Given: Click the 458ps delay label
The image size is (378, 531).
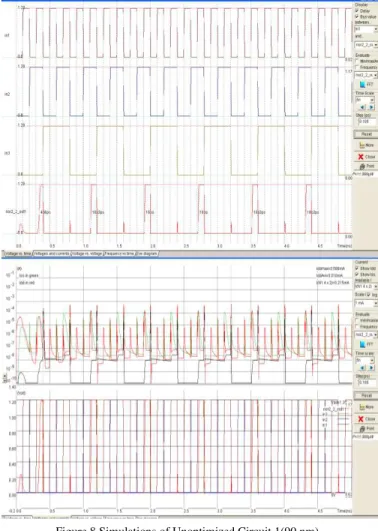Looking at the screenshot, I should tap(46, 212).
